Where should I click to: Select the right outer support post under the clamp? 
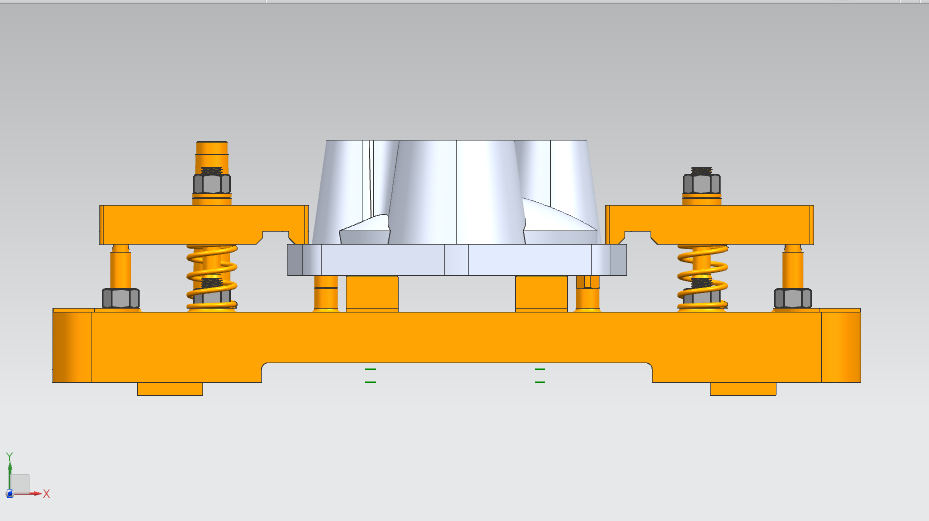point(793,267)
